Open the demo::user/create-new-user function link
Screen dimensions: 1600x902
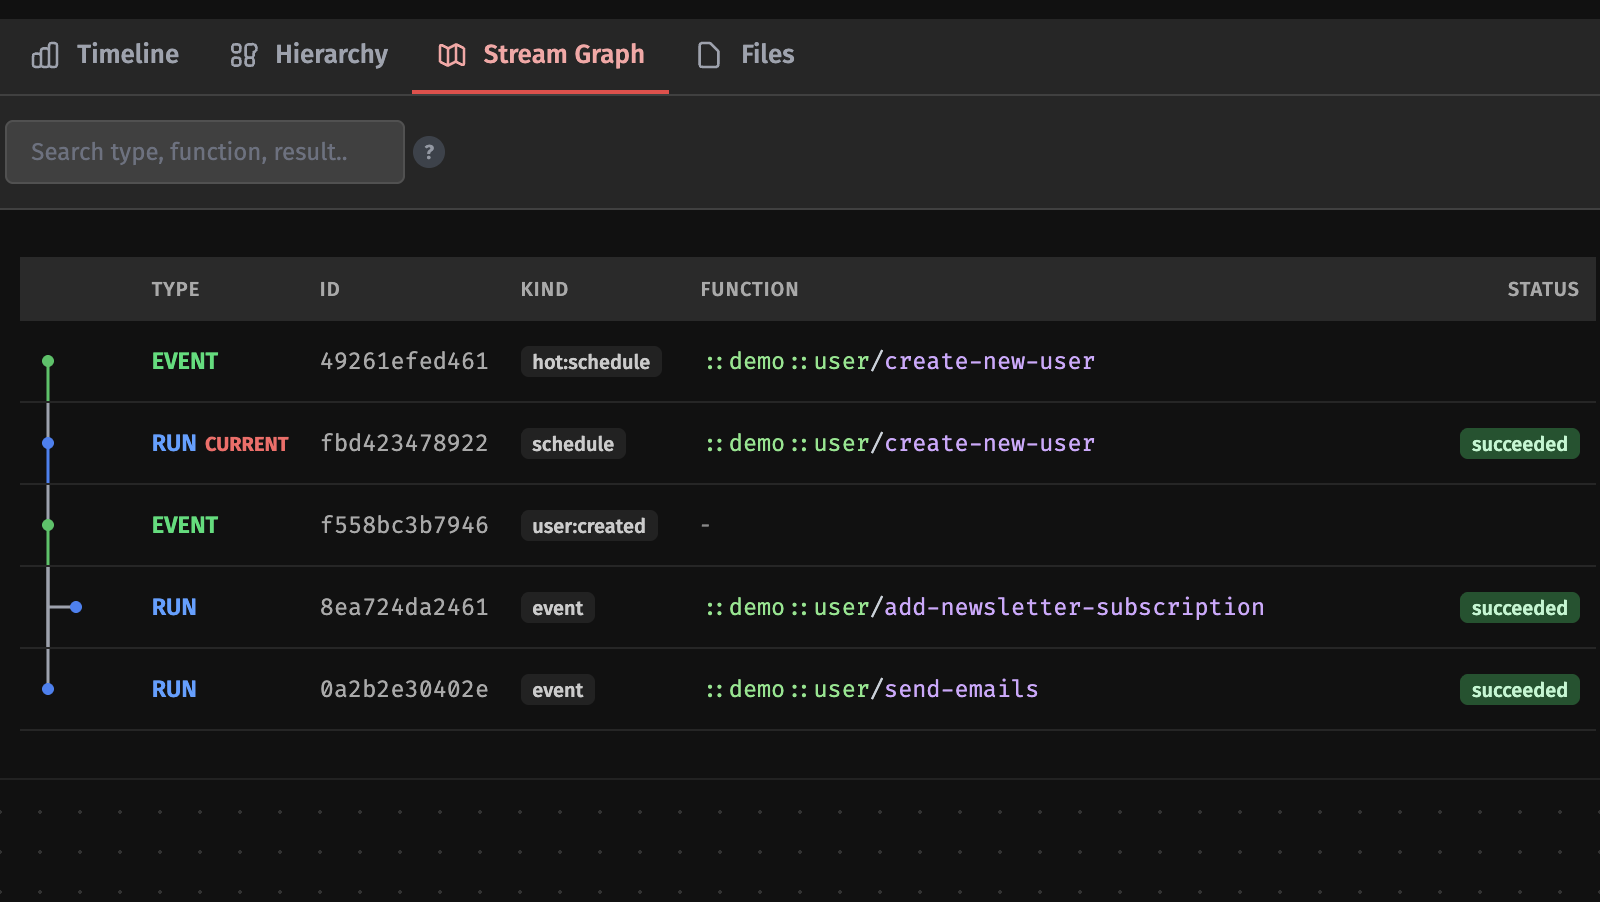[899, 361]
